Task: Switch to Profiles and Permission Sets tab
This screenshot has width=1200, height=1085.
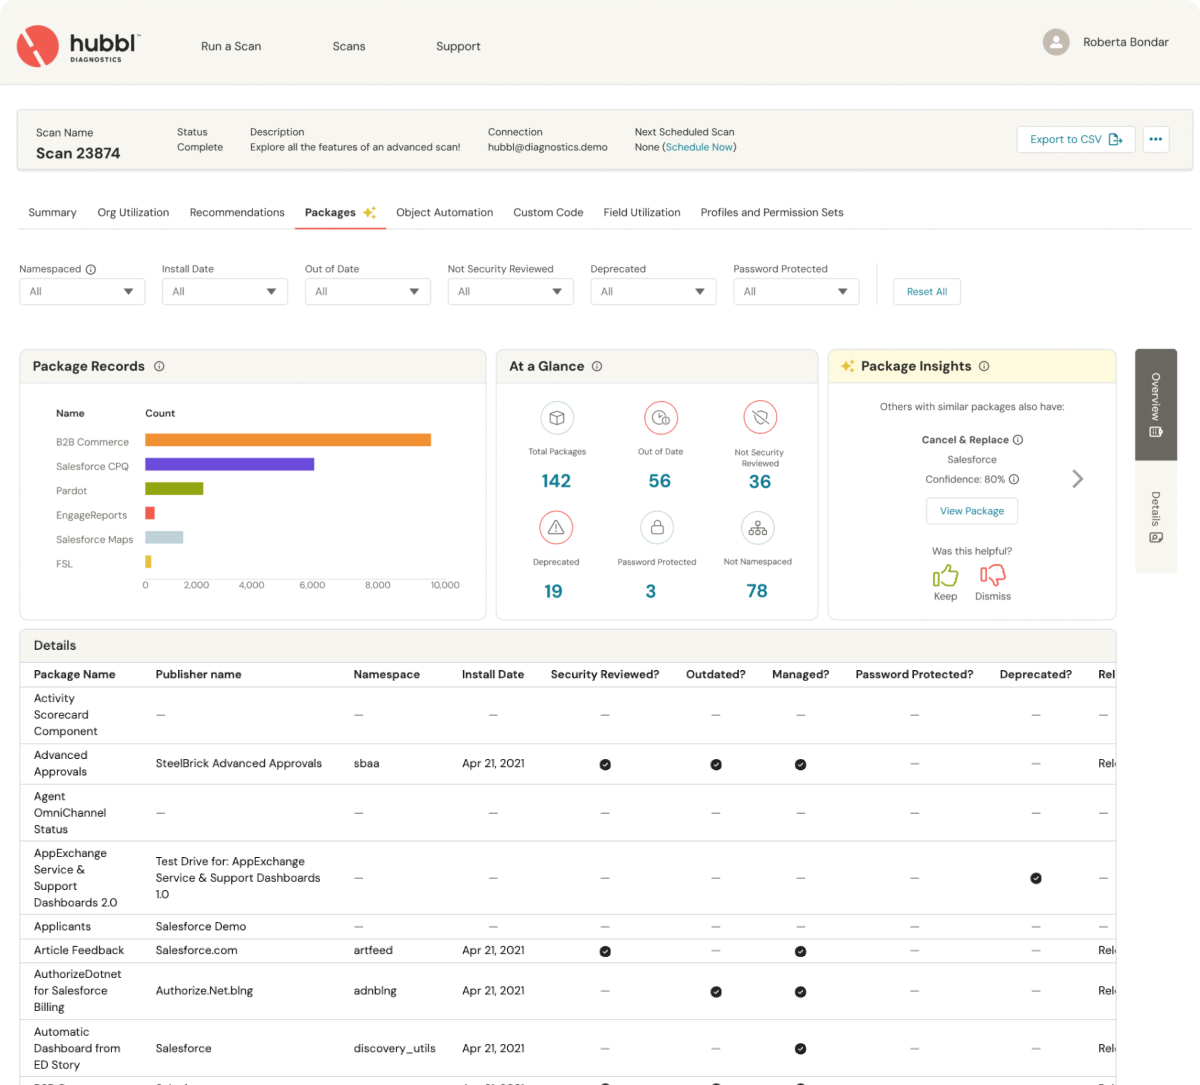Action: [x=772, y=212]
